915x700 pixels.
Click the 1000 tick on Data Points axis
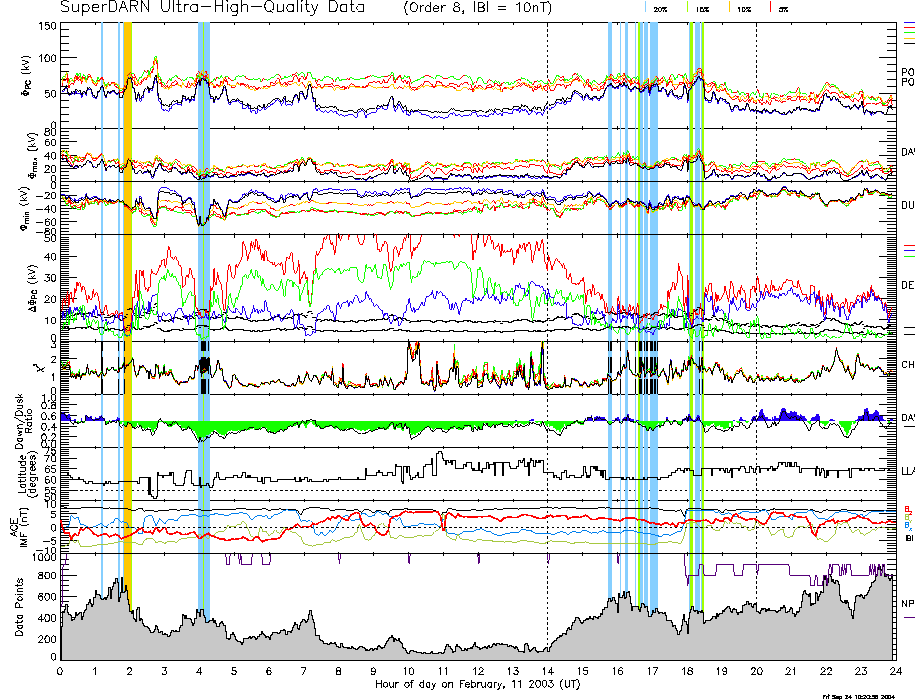pos(42,558)
